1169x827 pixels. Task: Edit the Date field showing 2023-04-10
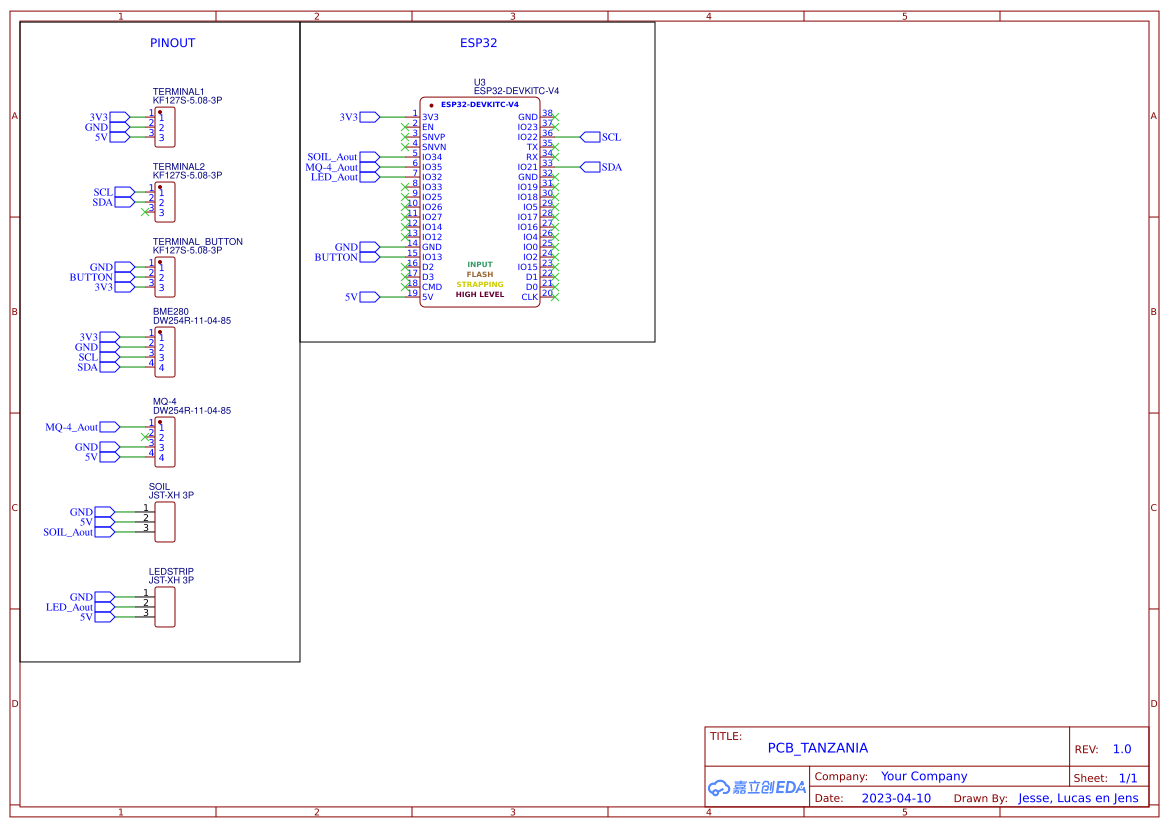tap(893, 798)
